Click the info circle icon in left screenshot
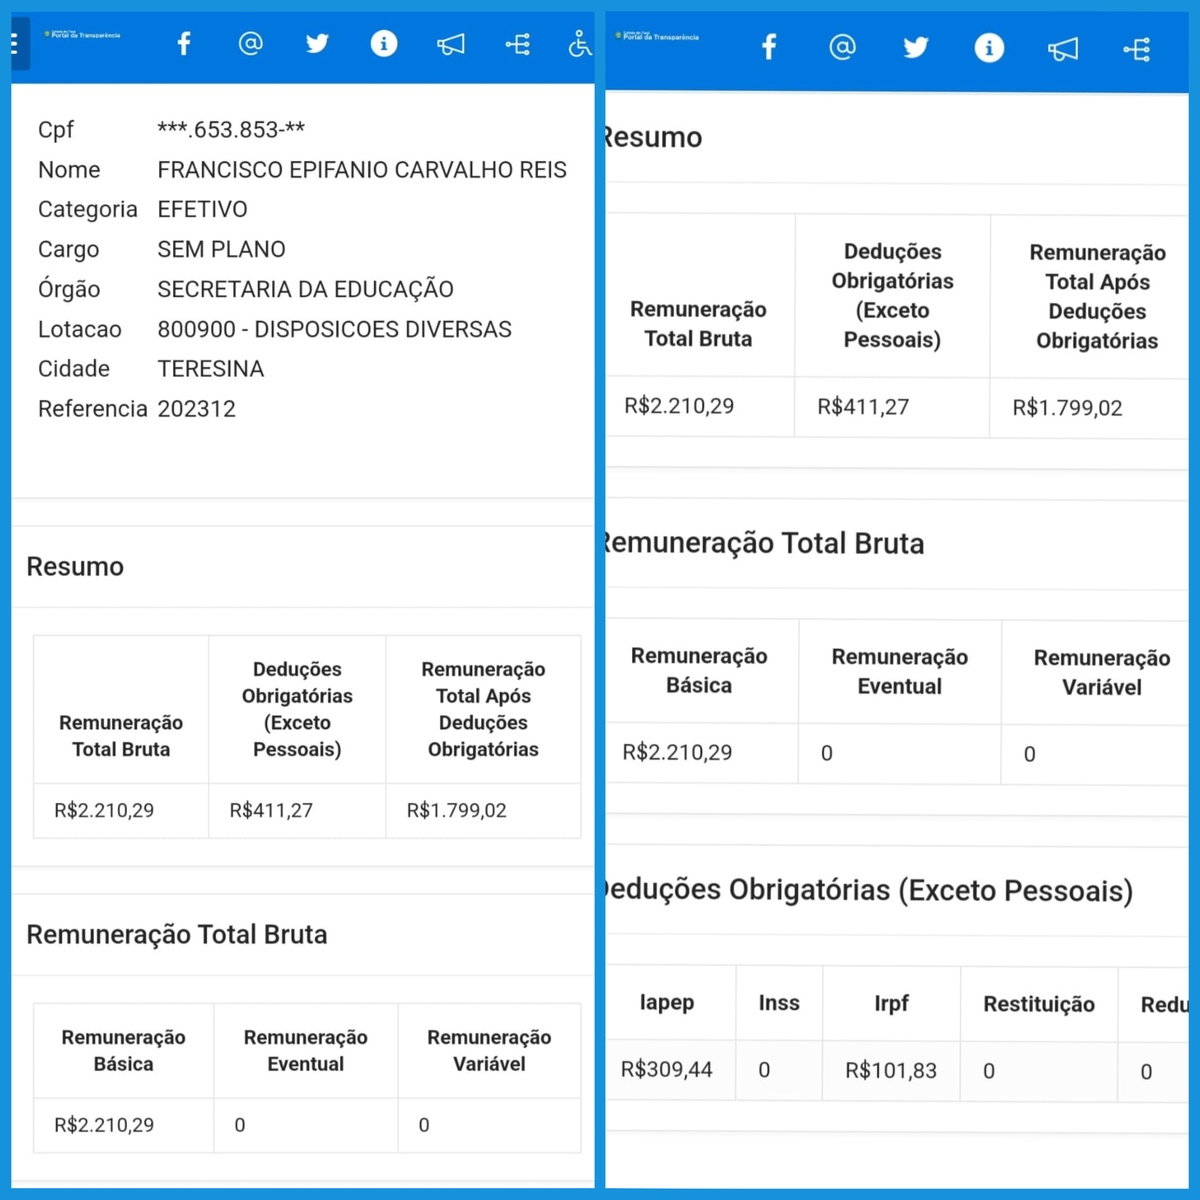The image size is (1200, 1200). pyautogui.click(x=384, y=44)
